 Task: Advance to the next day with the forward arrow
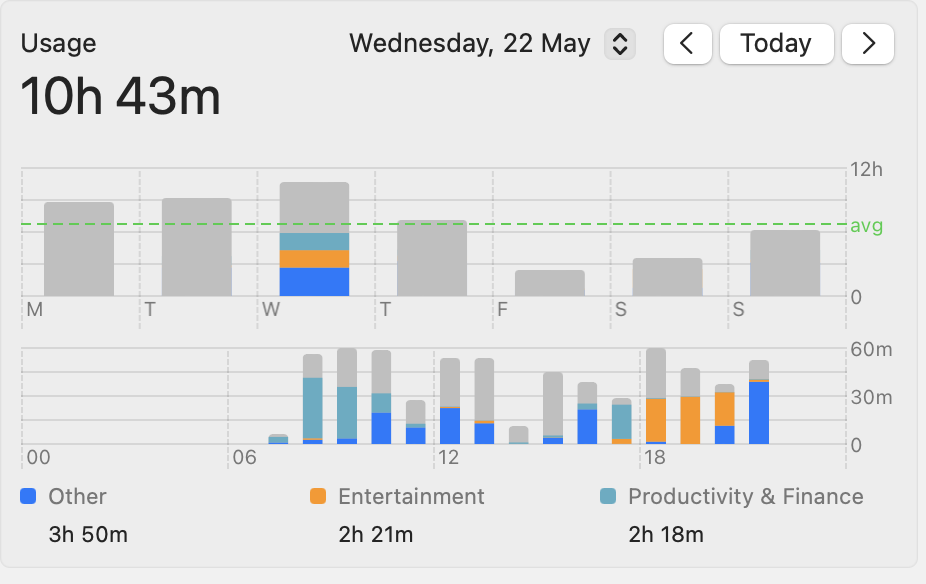click(867, 44)
